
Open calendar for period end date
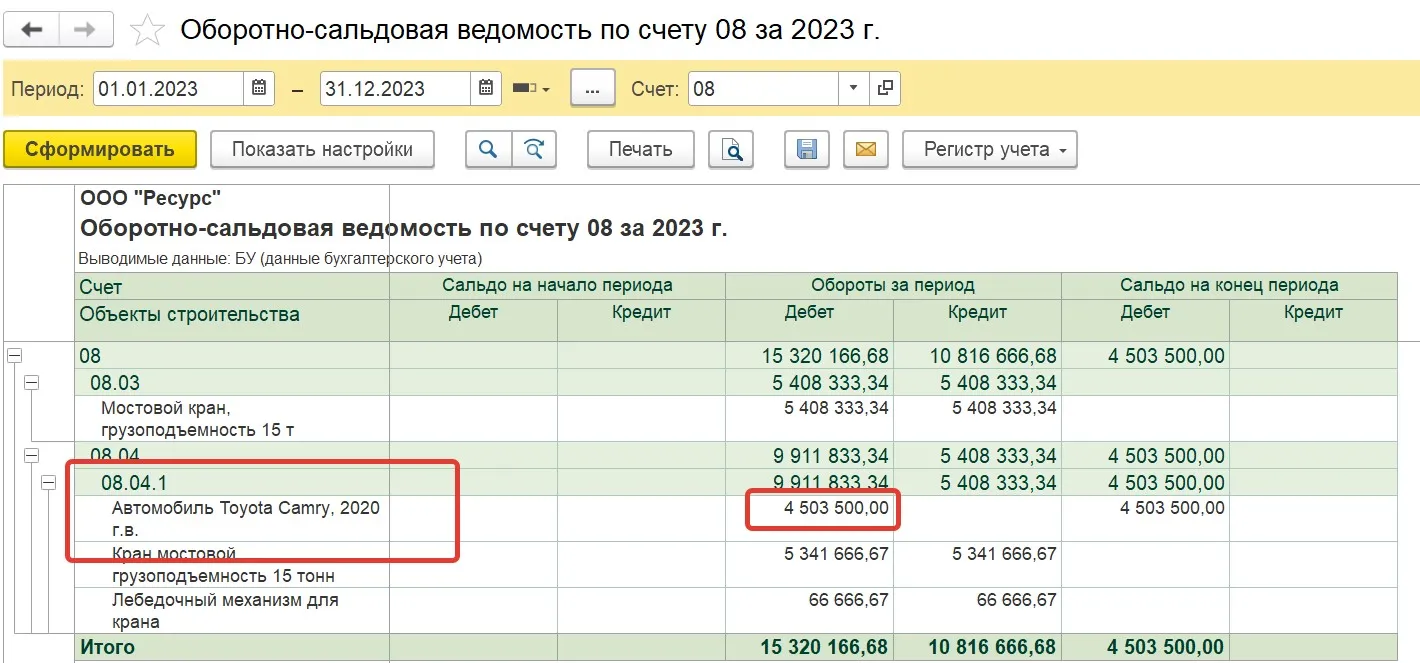[485, 88]
